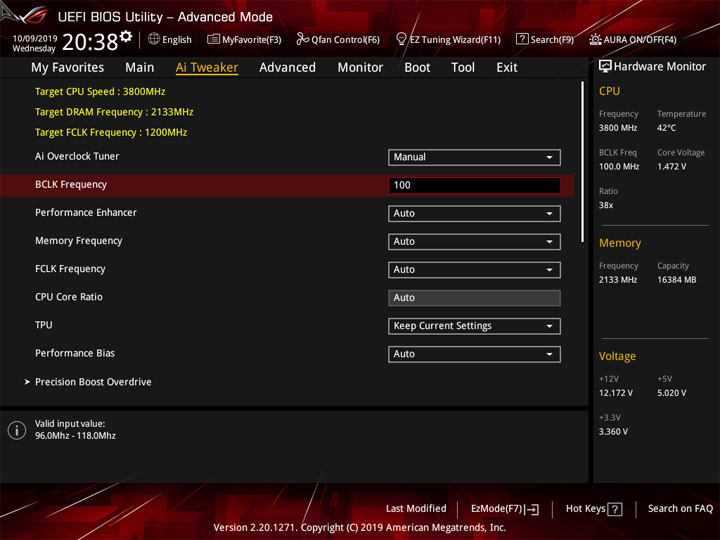Click the Hardware Monitor screen icon

pos(605,66)
